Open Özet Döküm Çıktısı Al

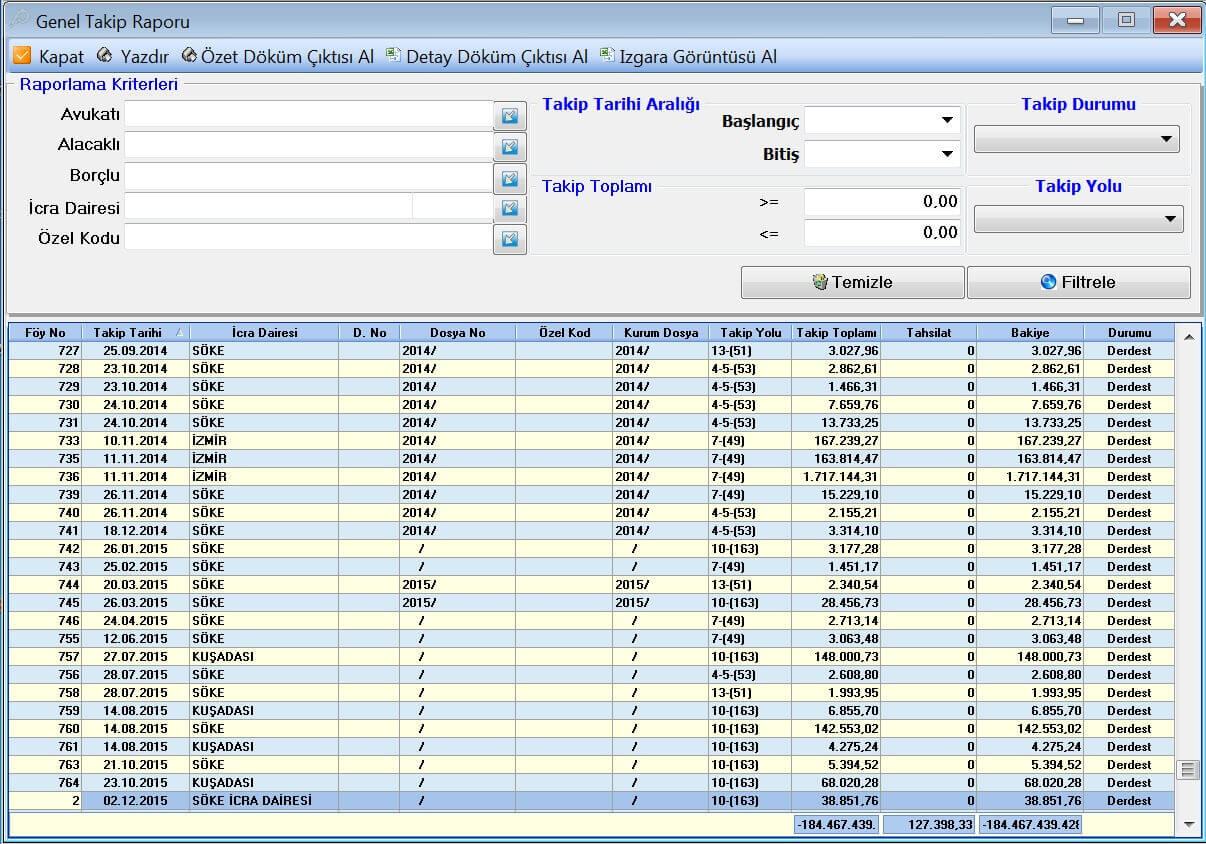pos(278,57)
